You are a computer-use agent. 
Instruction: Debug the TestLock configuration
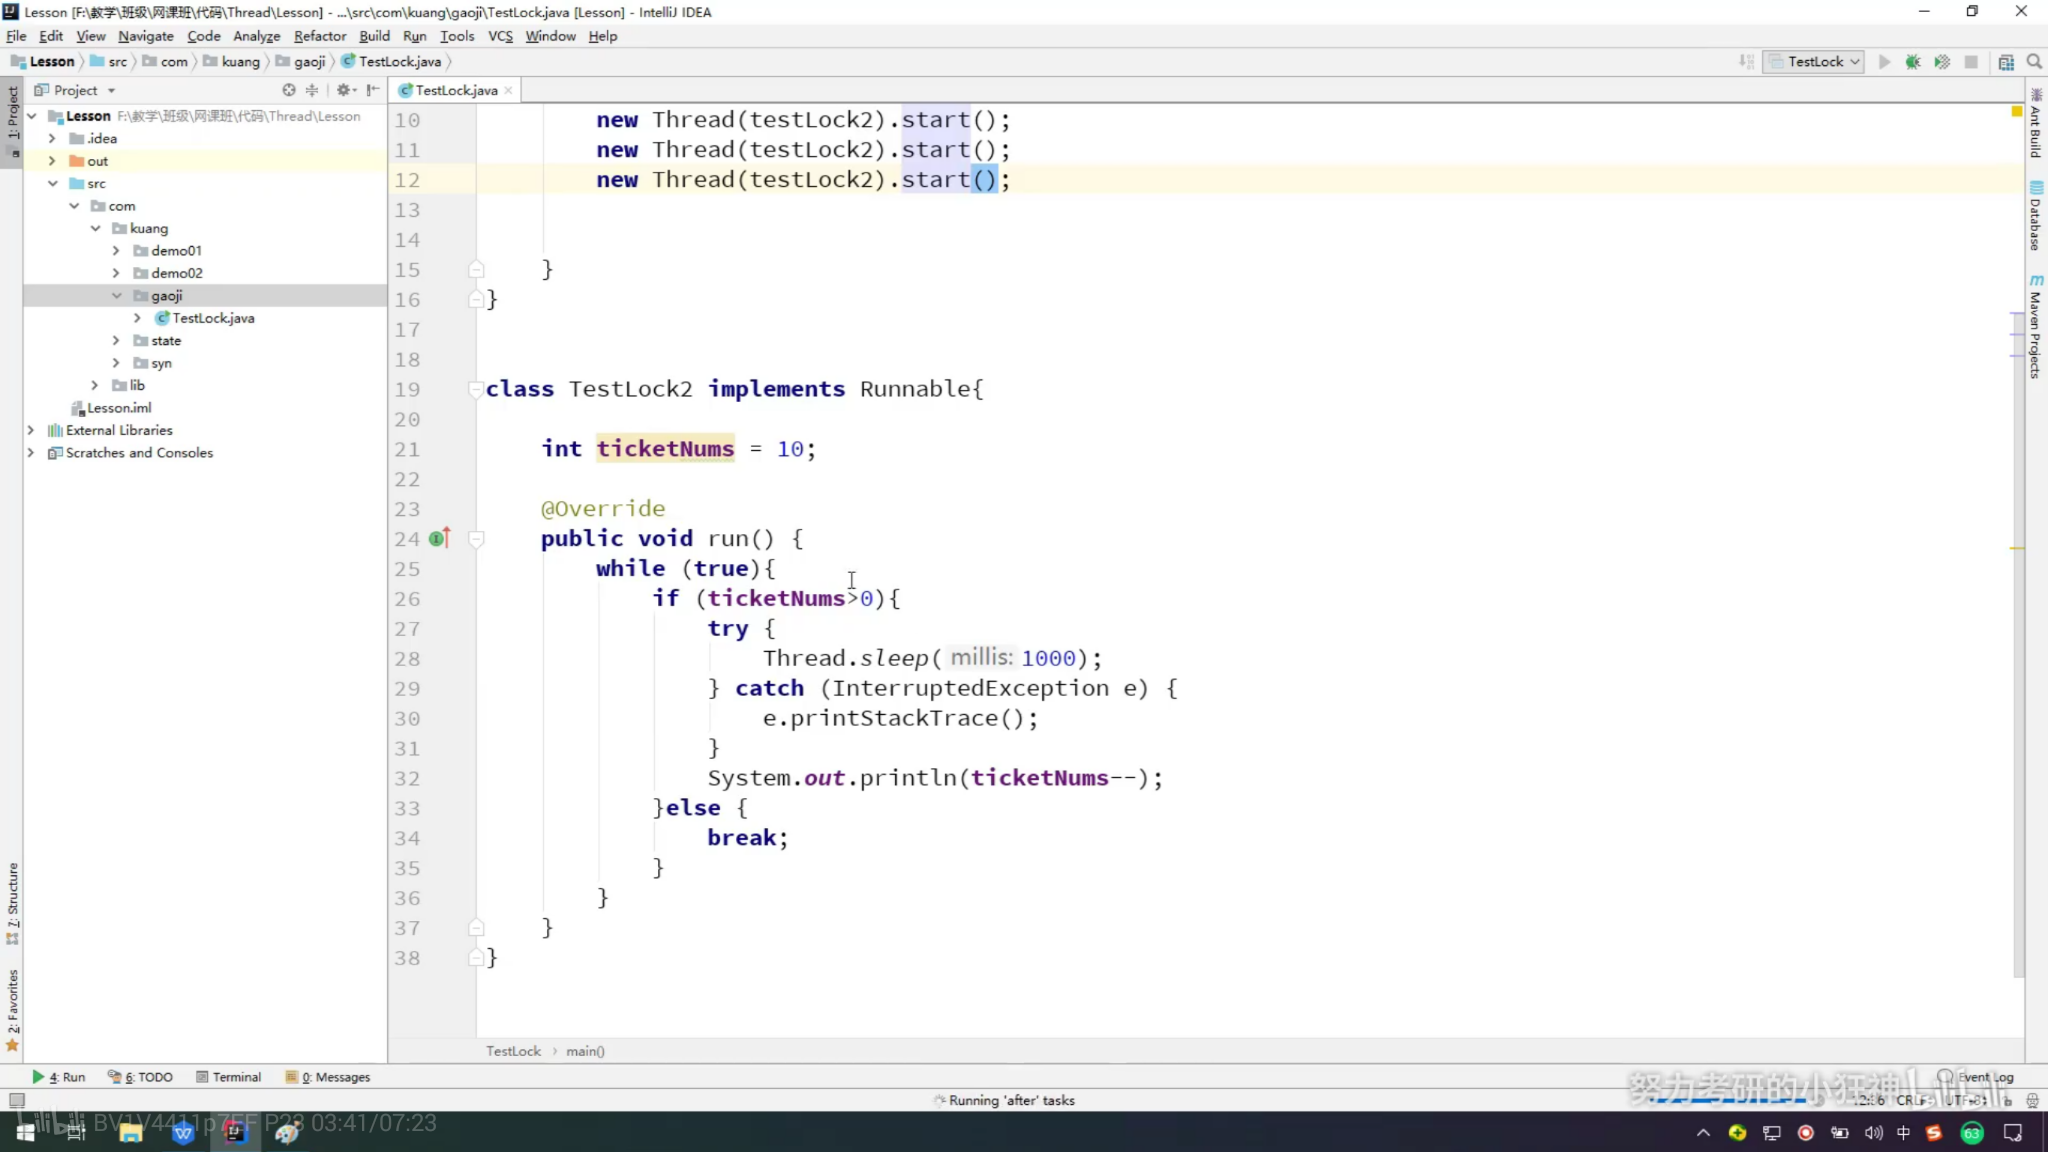pyautogui.click(x=1913, y=62)
